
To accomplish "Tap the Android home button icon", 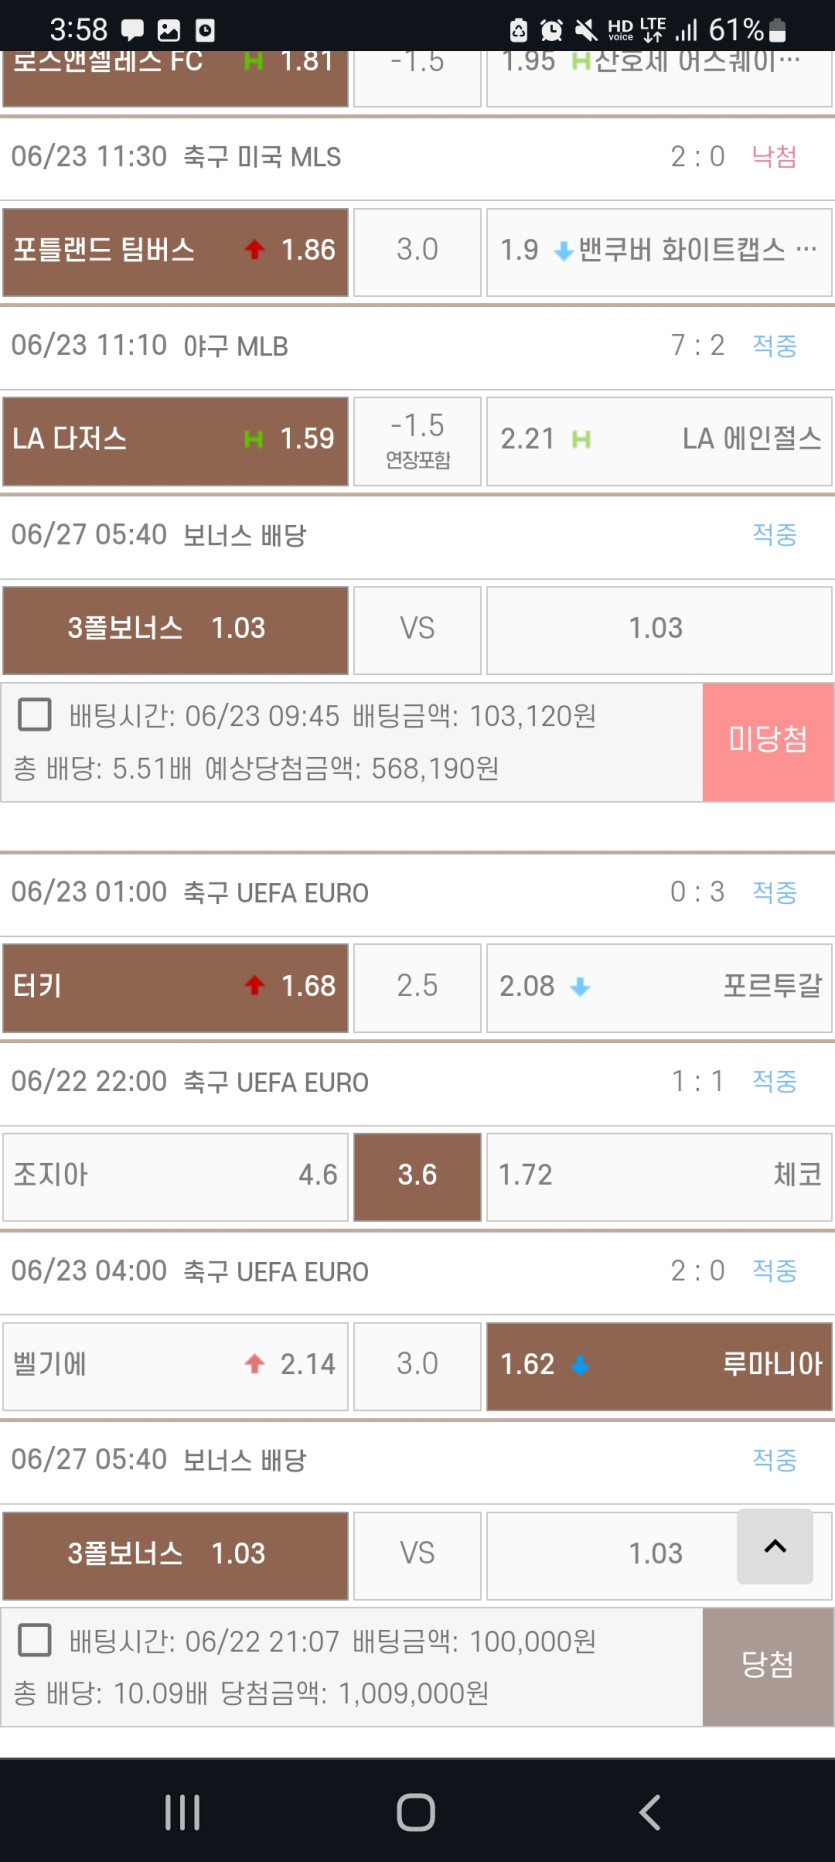I will (416, 1811).
